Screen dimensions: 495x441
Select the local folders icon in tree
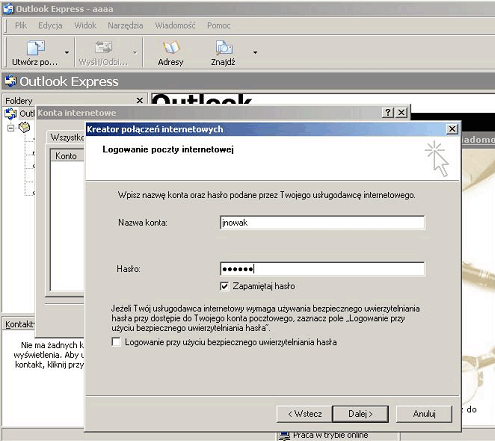pos(24,127)
